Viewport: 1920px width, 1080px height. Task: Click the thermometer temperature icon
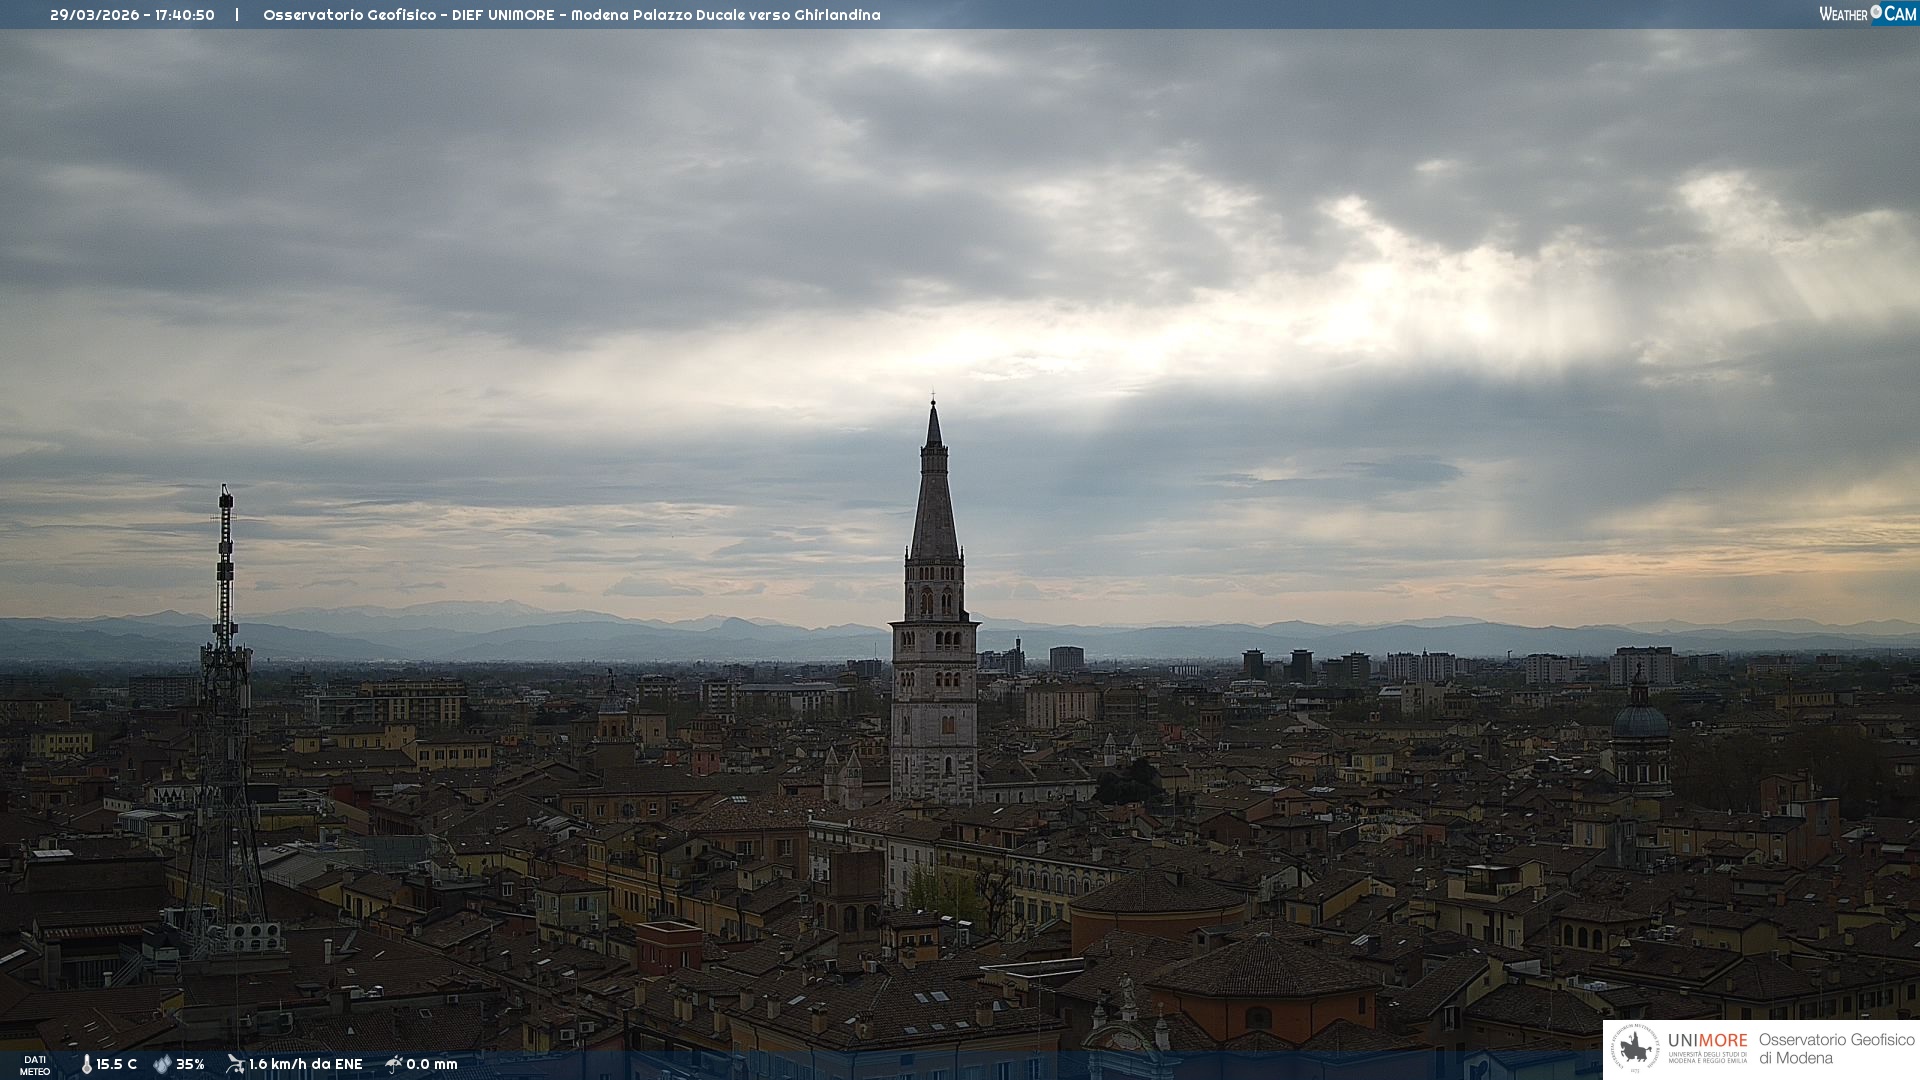87,1064
